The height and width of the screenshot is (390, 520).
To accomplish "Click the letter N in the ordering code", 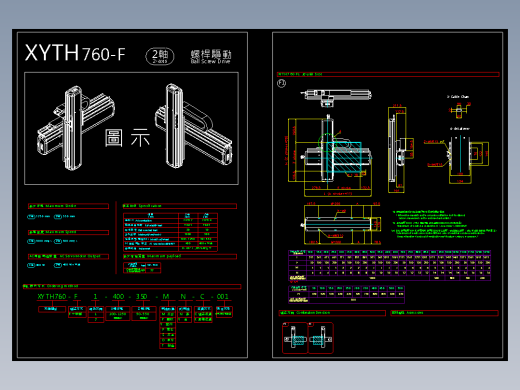I will pos(183,296).
